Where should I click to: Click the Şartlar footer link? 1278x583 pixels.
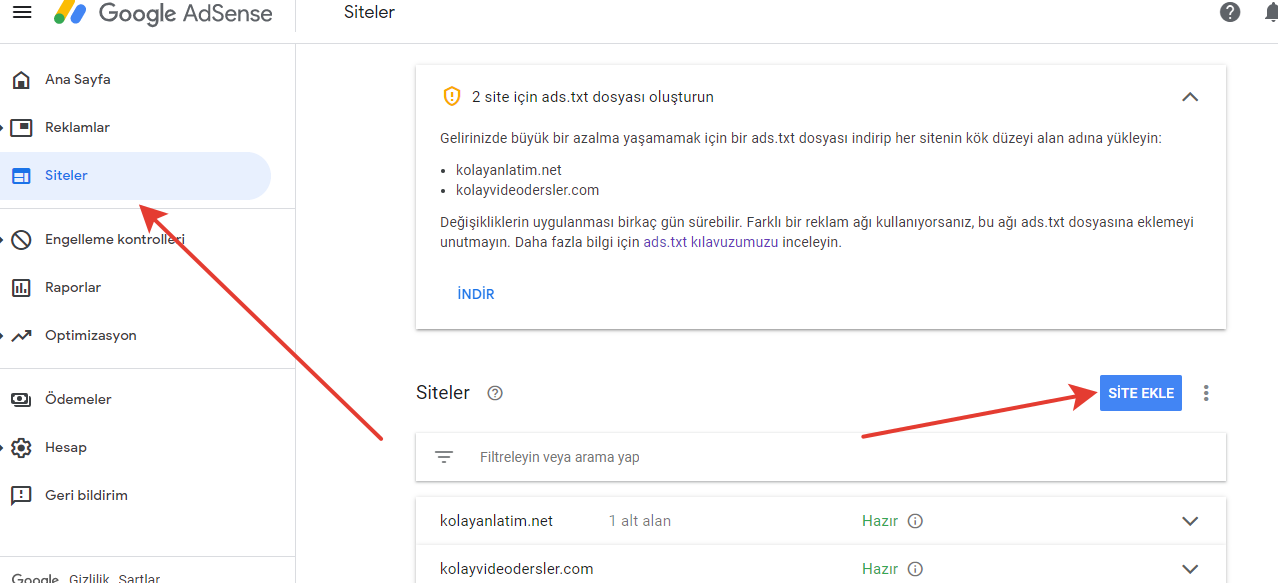coord(139,578)
